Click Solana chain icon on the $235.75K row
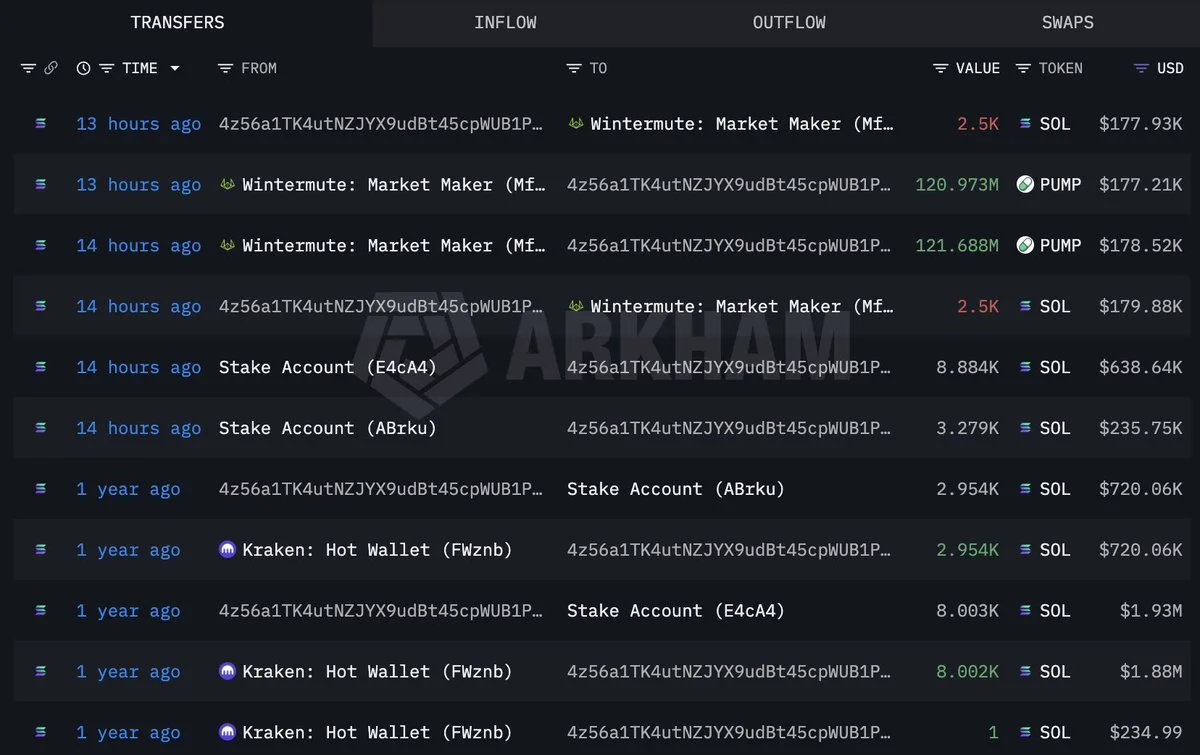Image resolution: width=1200 pixels, height=755 pixels. tap(40, 428)
